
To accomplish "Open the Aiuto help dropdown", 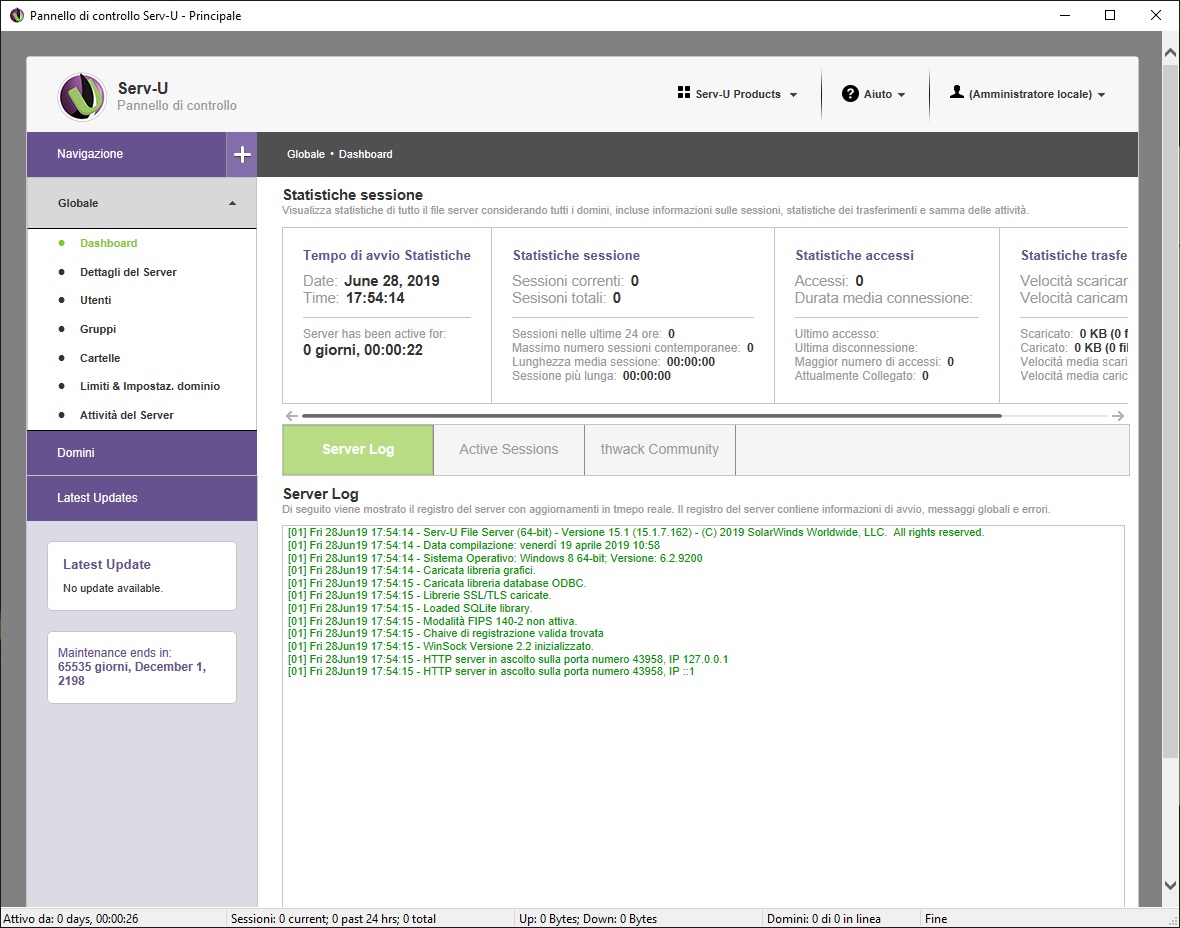I will (x=874, y=94).
